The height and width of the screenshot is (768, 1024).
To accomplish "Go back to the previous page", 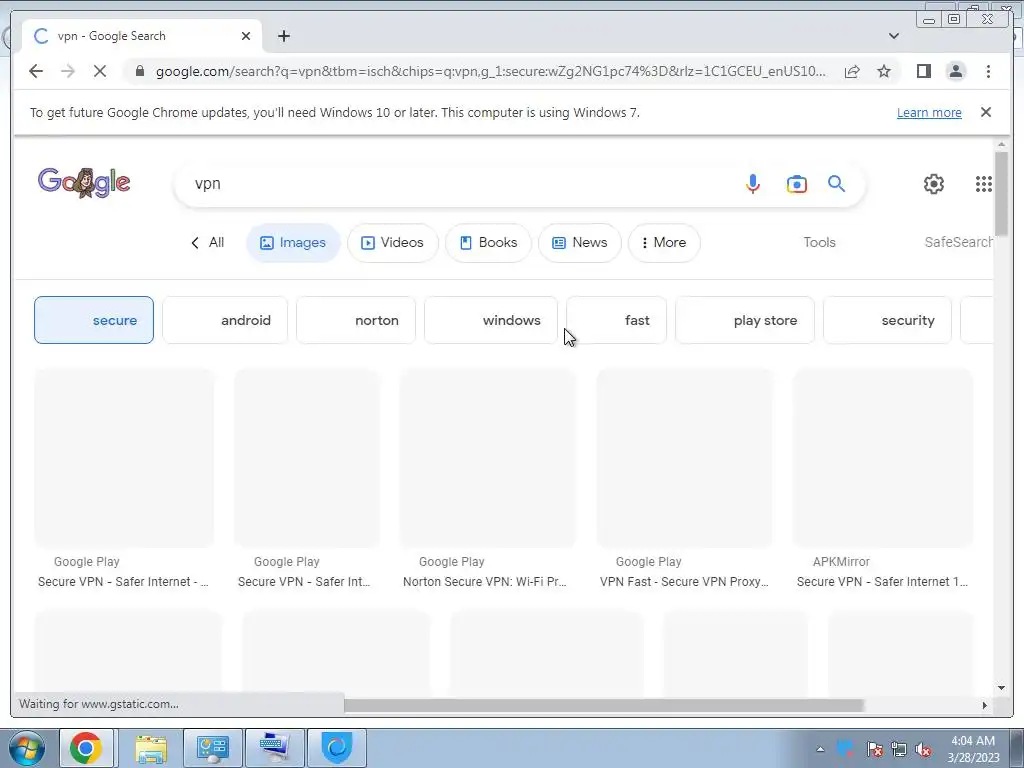I will (x=36, y=71).
